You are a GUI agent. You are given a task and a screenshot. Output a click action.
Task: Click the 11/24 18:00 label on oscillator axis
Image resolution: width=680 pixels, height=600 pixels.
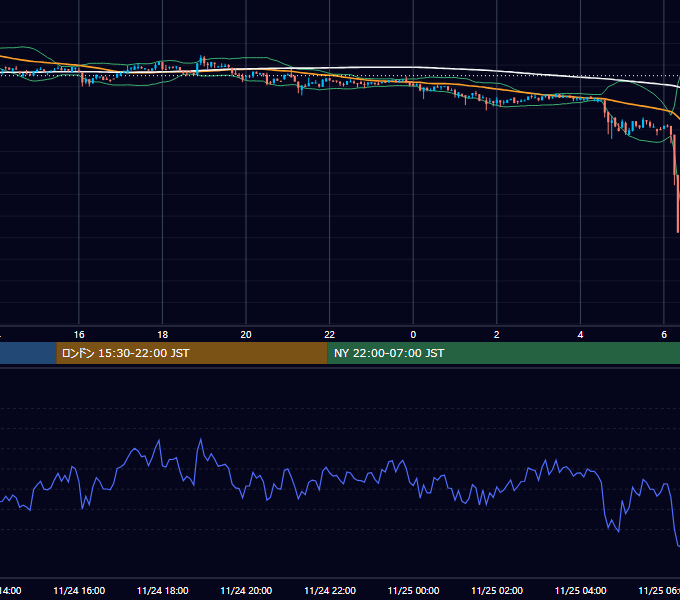(163, 591)
